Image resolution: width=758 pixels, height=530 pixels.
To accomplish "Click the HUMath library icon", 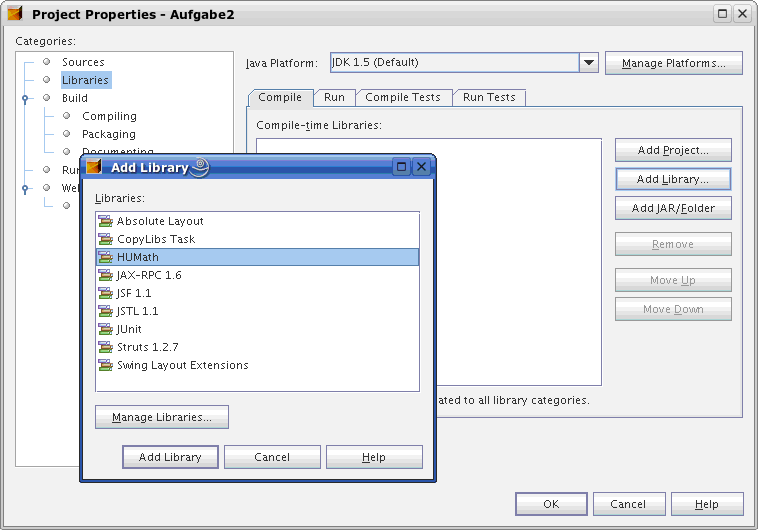I will tap(105, 257).
